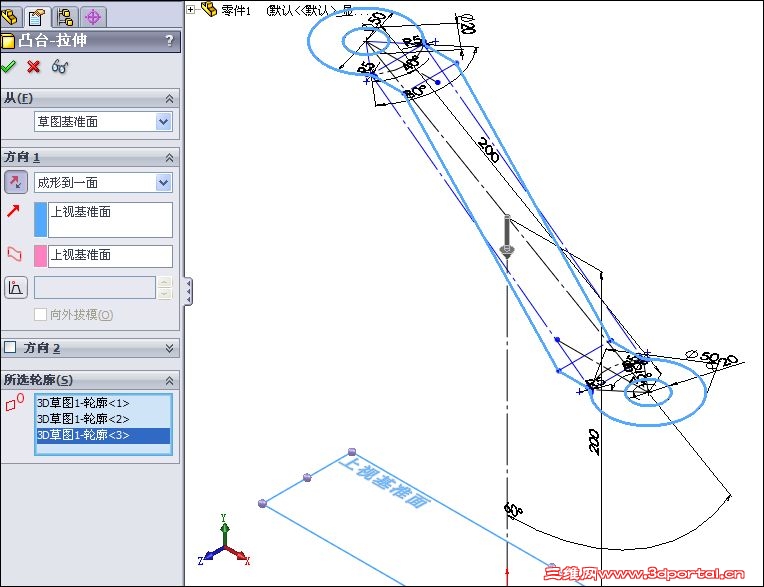Expand the 方向2 section chevron
The height and width of the screenshot is (587, 764).
pos(169,348)
